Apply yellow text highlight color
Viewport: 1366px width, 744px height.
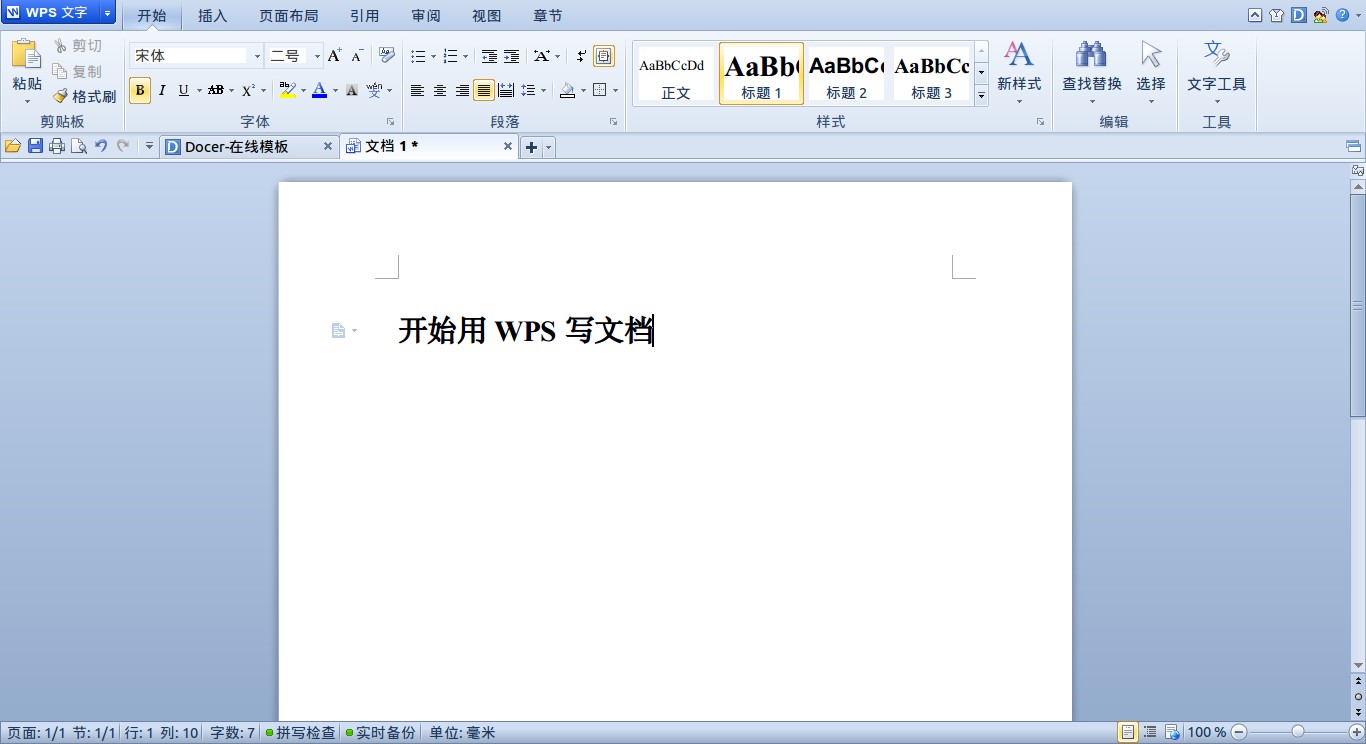pyautogui.click(x=288, y=91)
